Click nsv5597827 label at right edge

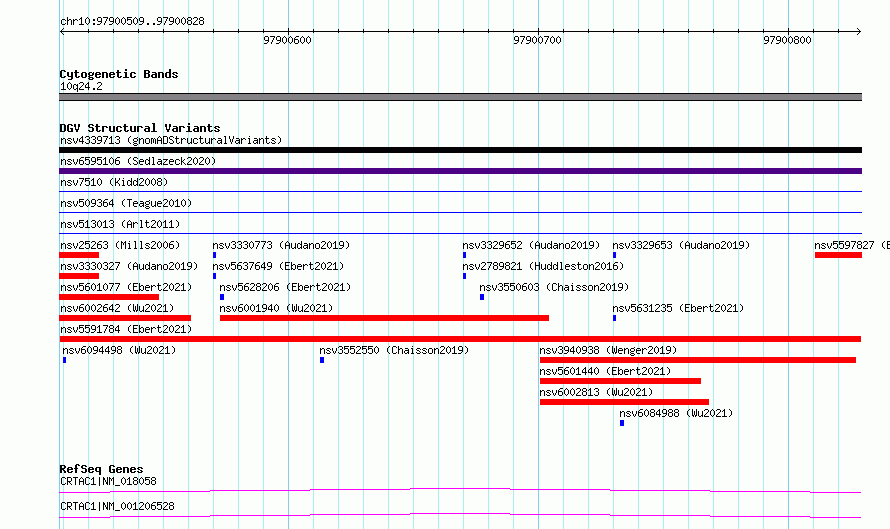point(851,245)
